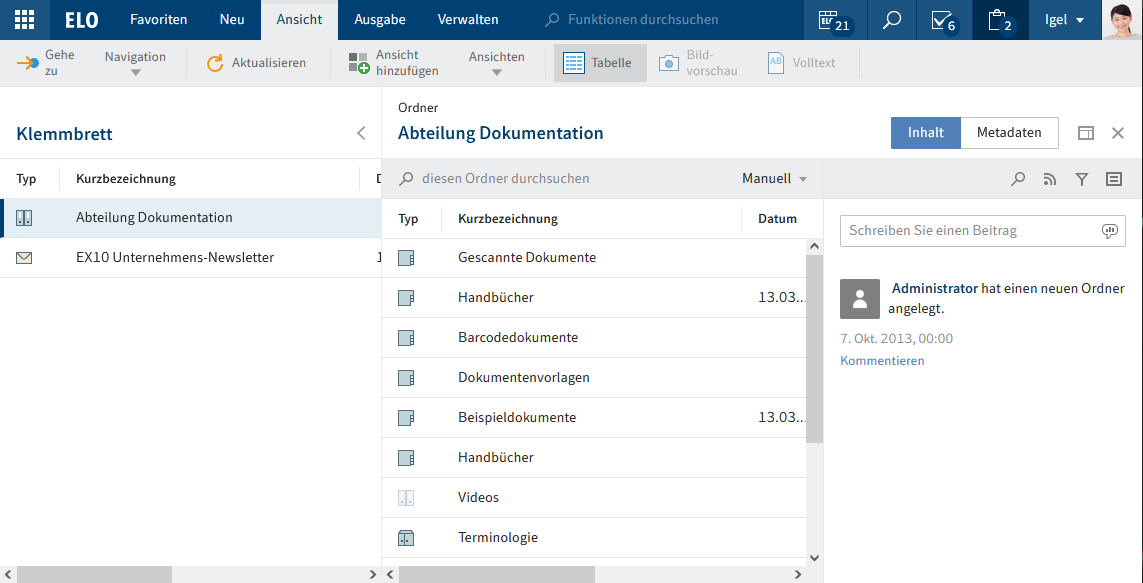Toggle the Tabelle view mode
The height and width of the screenshot is (583, 1143).
pos(600,63)
